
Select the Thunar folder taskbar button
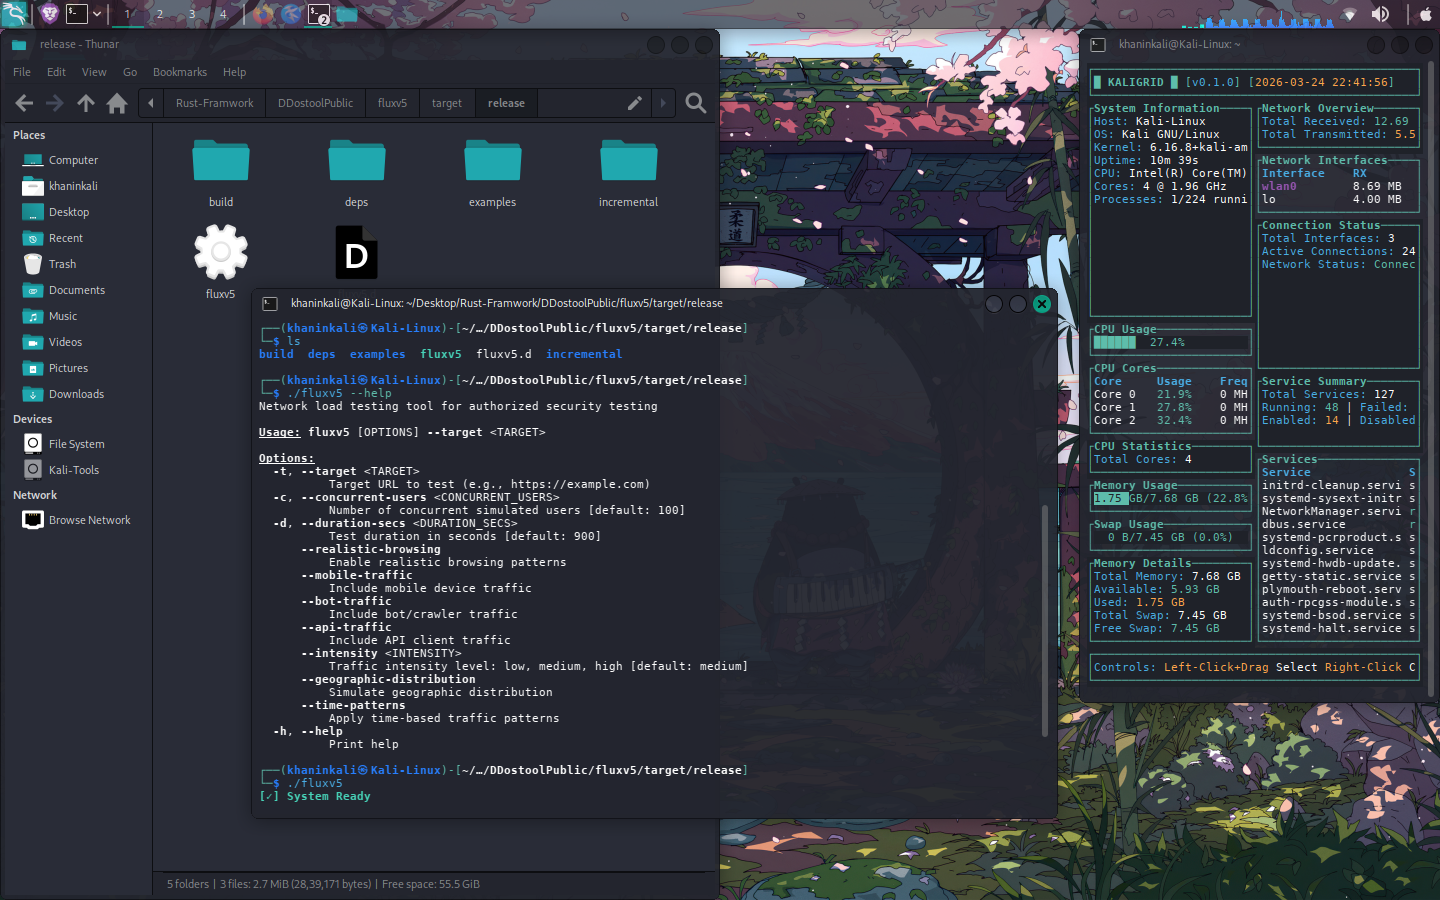pos(346,14)
